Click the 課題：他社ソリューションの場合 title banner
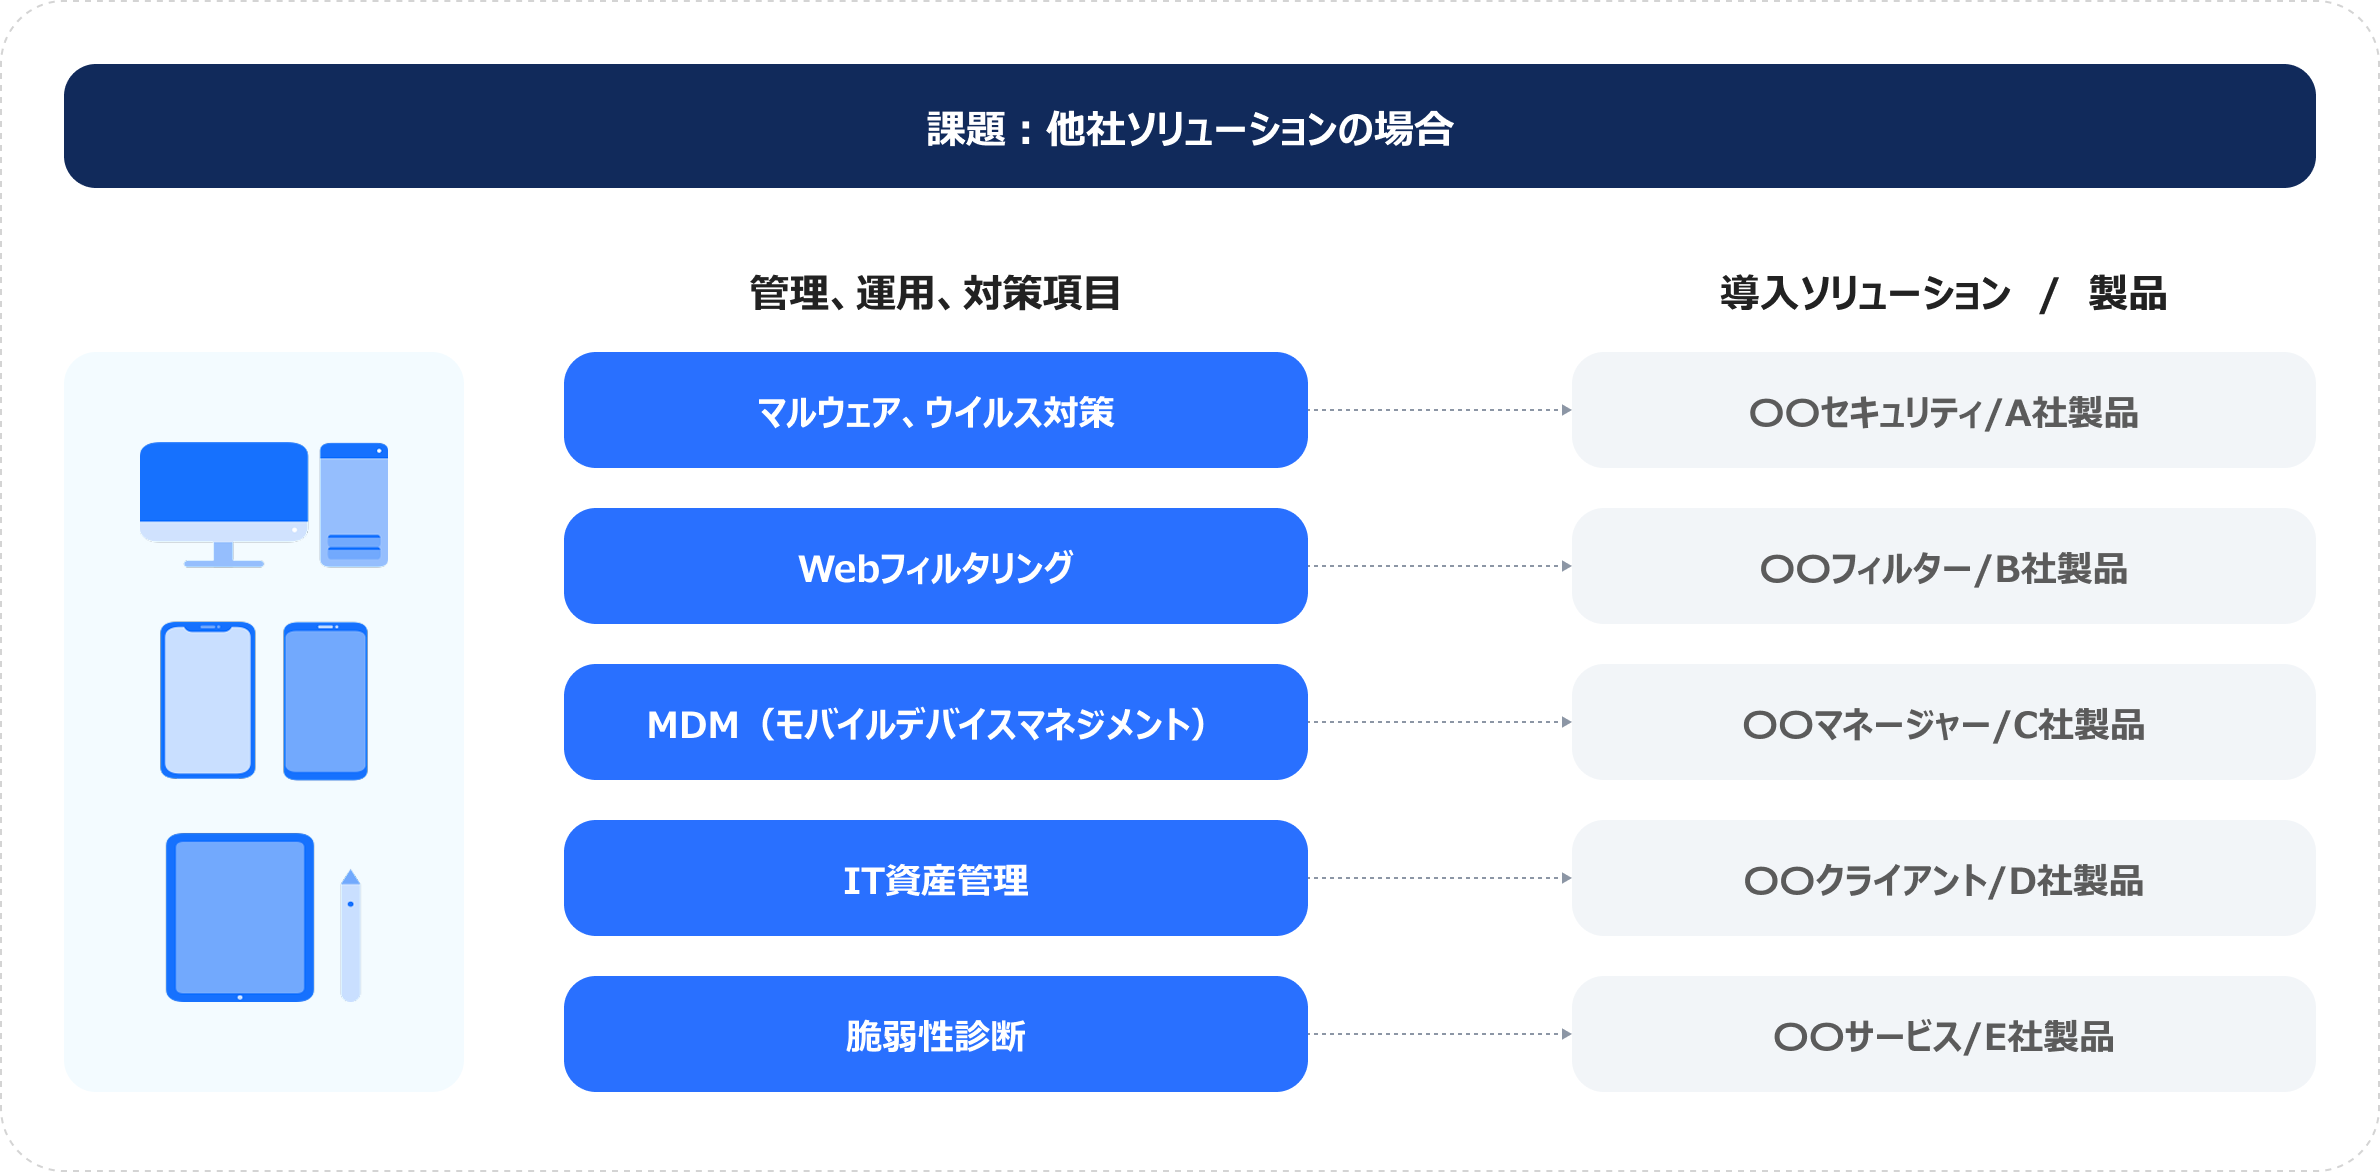The width and height of the screenshot is (2380, 1172). [1190, 126]
